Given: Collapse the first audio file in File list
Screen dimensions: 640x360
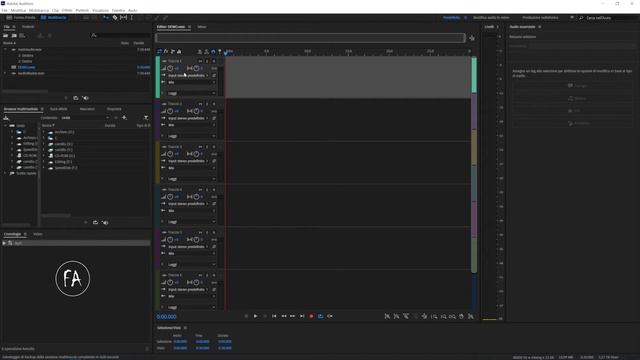Looking at the screenshot, I should click(x=5, y=49).
